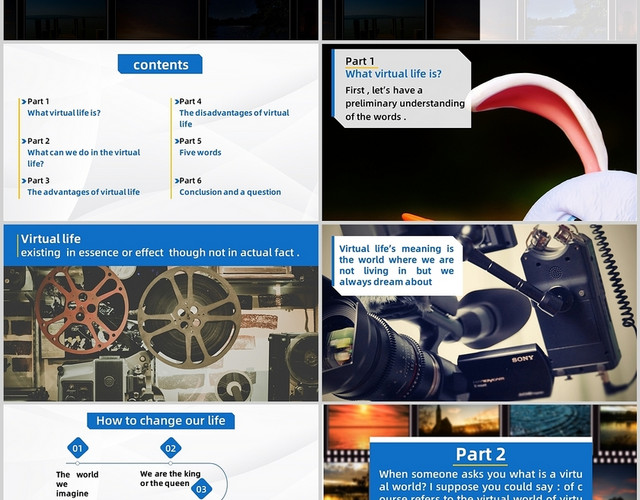The image size is (640, 500).
Task: Click 'The disadvantages of virtual life' entry
Action: tap(234, 118)
